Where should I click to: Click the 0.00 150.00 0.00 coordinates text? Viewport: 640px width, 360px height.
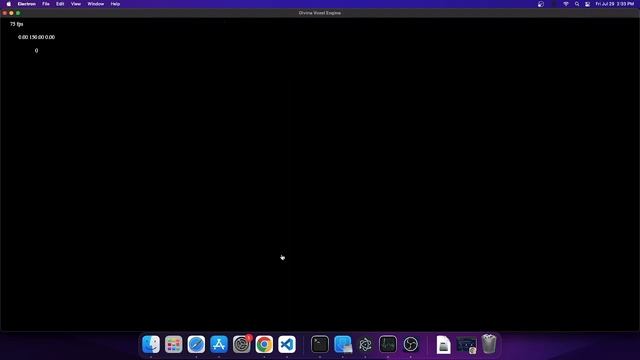pos(36,37)
